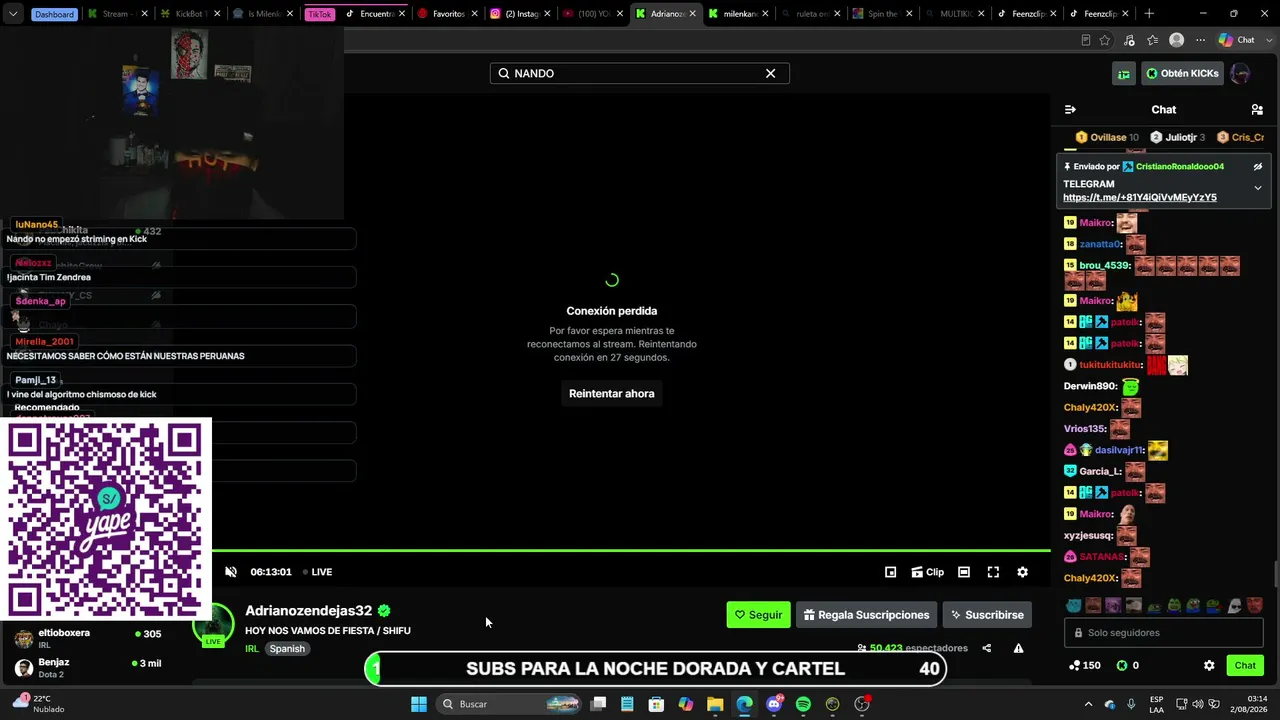Open the Adrianozendejas32 channel name
Viewport: 1280px width, 720px height.
click(x=309, y=611)
